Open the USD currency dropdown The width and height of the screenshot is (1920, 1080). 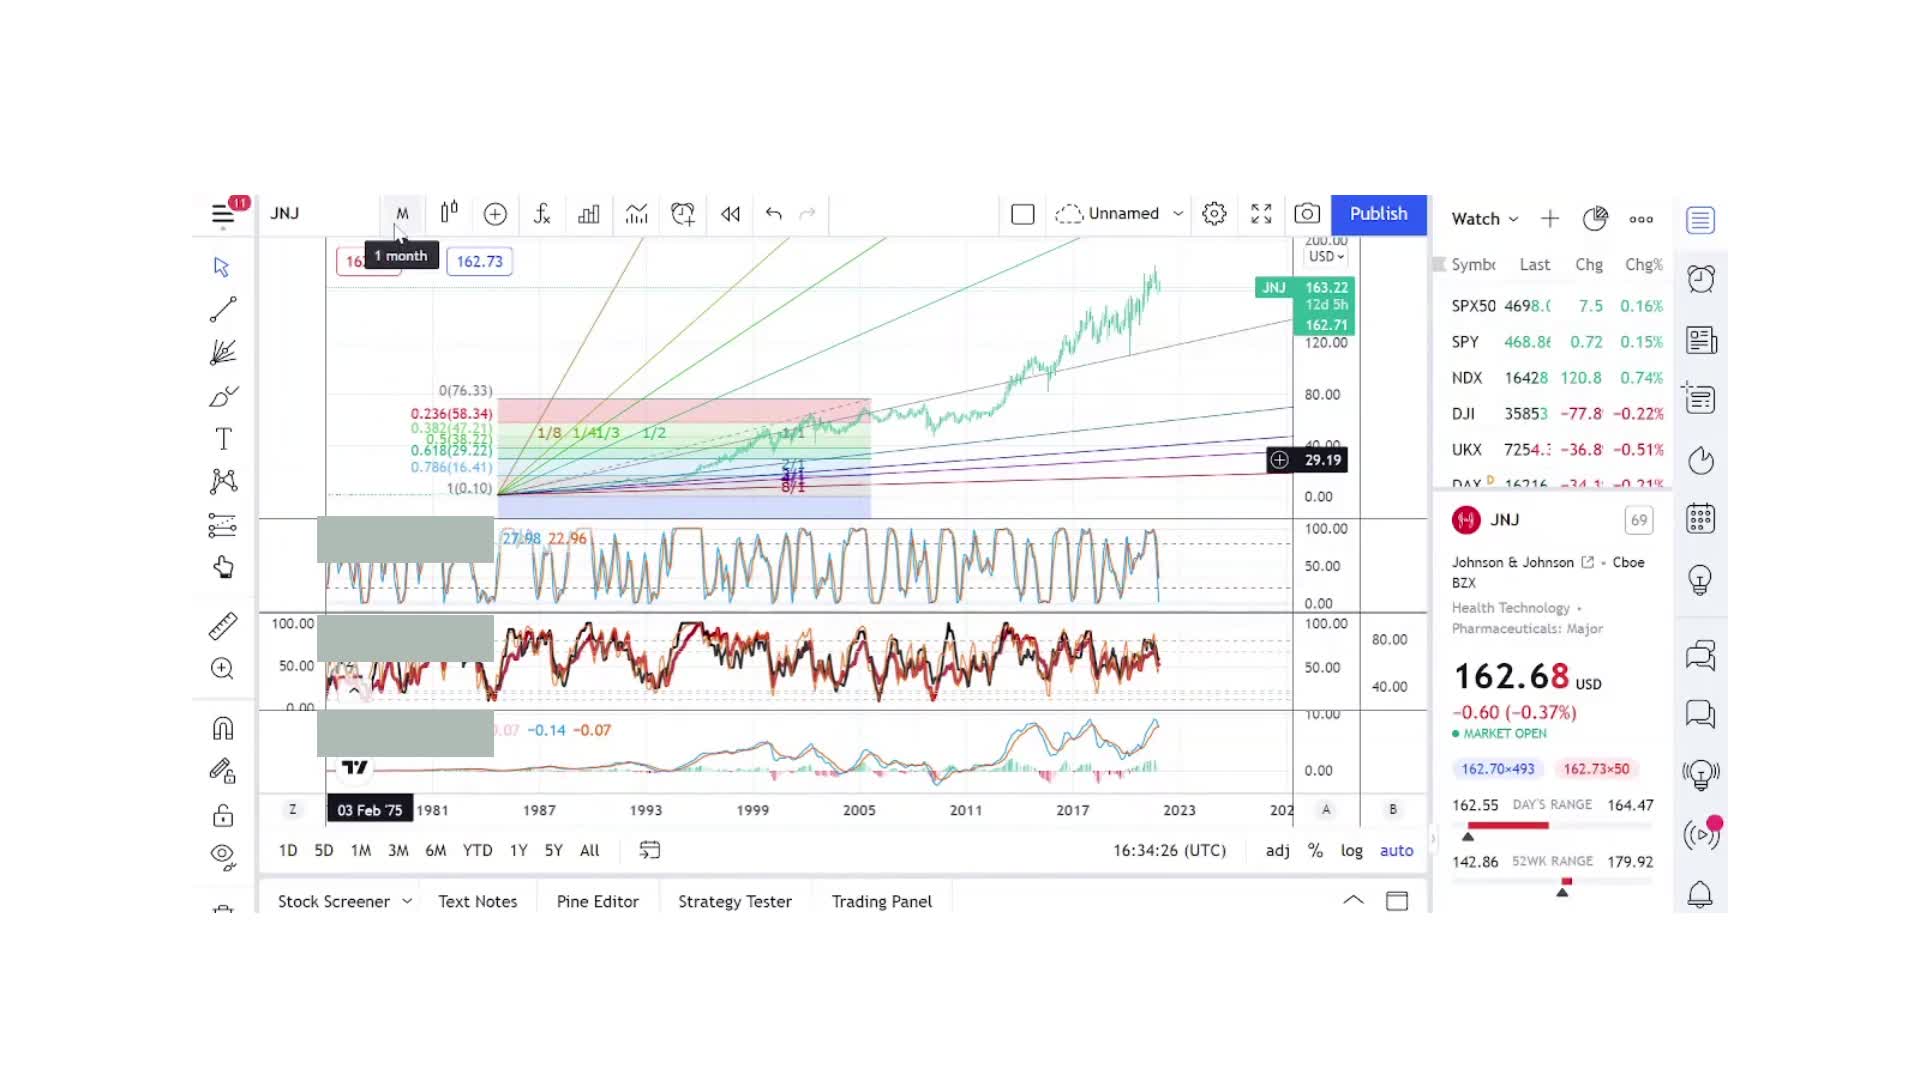[1324, 256]
